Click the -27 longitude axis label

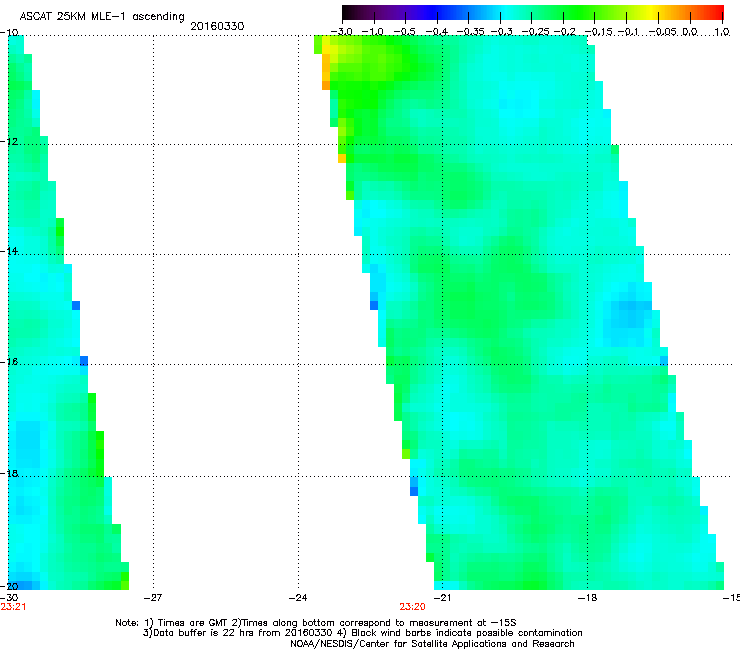click(153, 598)
